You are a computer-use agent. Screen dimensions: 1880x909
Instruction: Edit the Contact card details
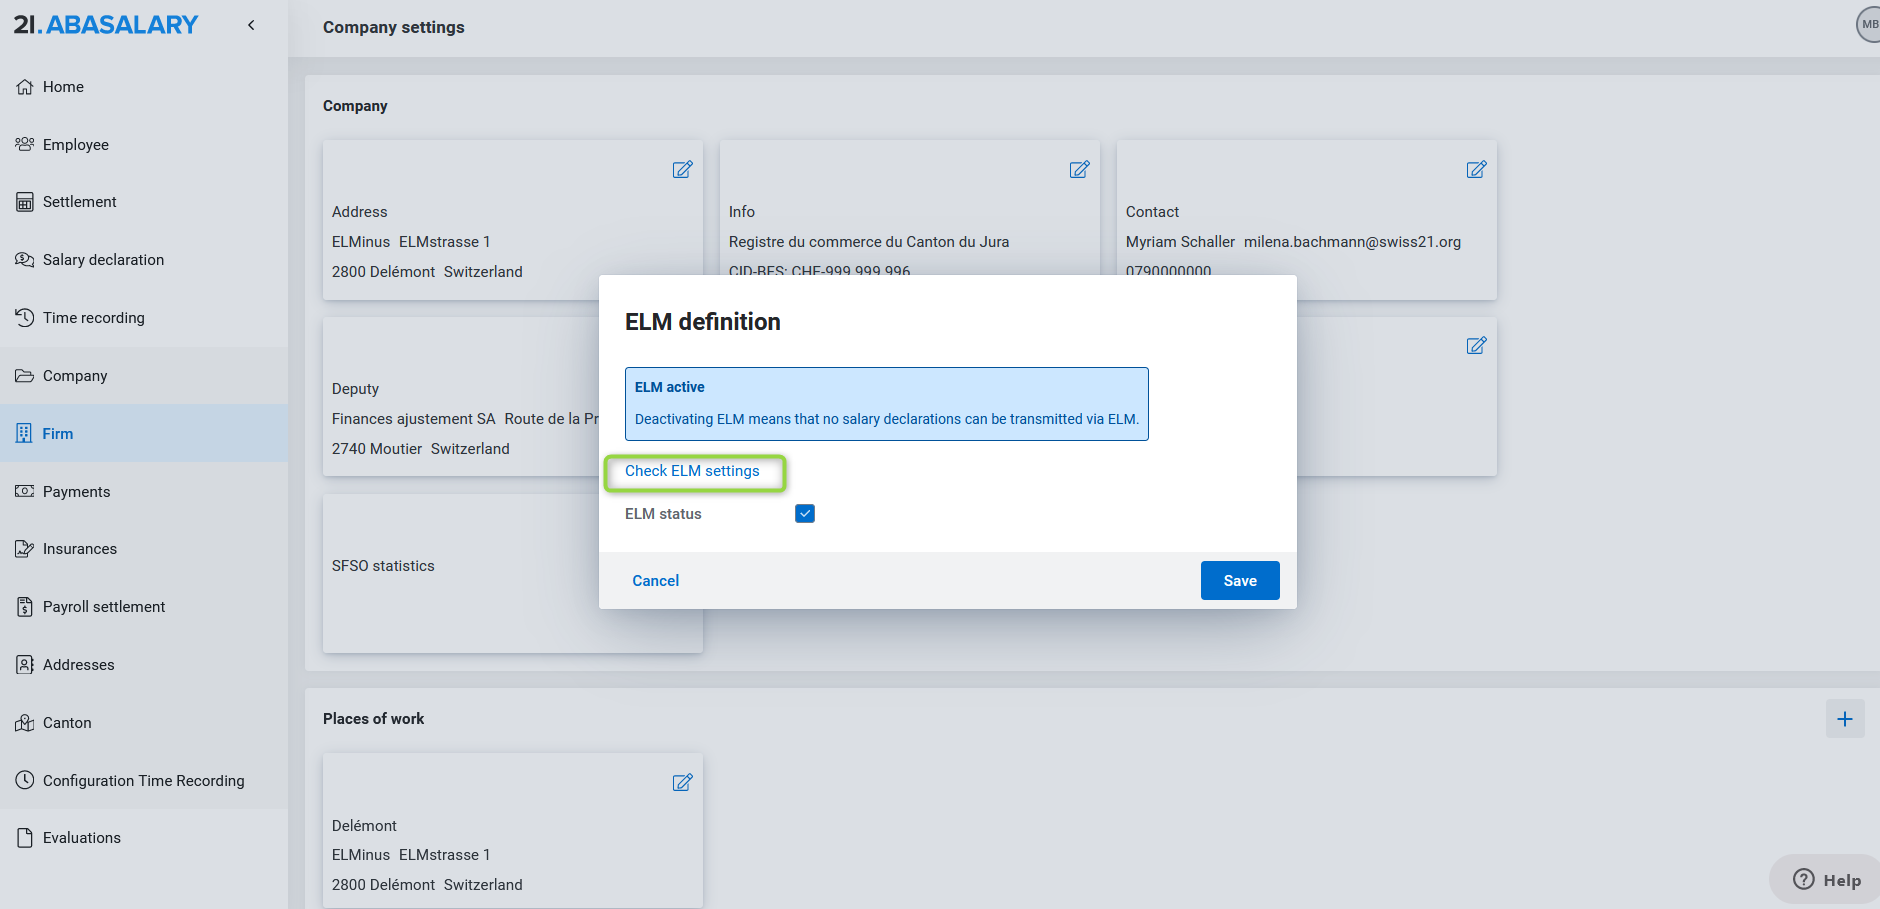(x=1476, y=169)
